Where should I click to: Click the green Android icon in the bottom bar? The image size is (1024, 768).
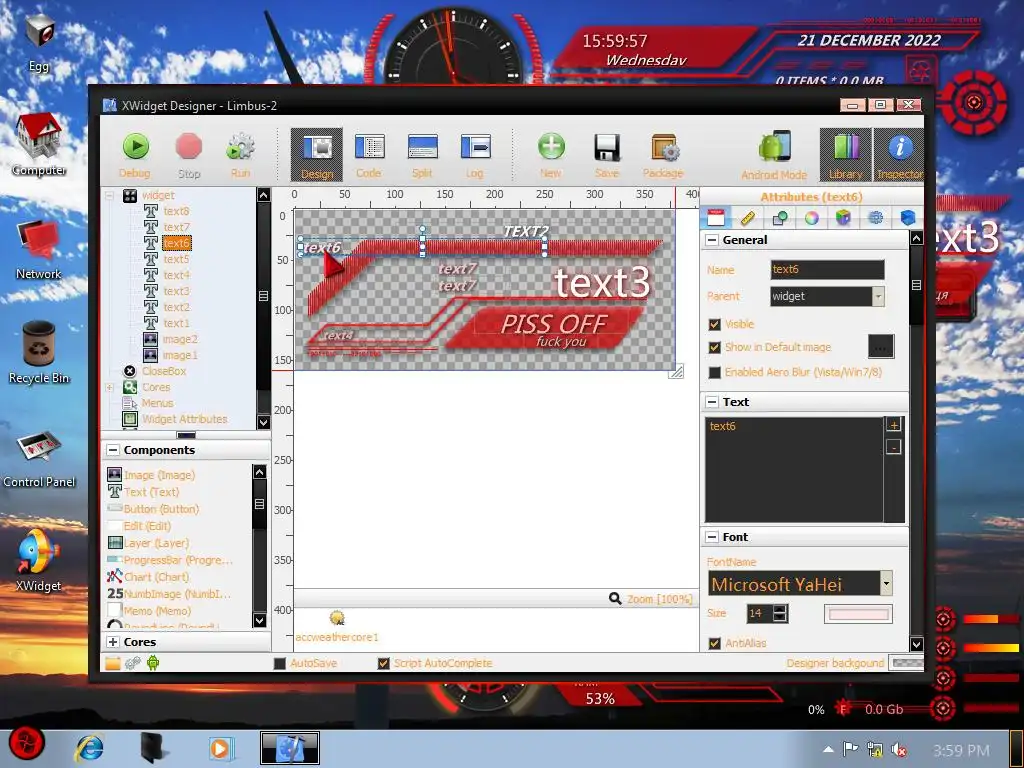point(153,663)
